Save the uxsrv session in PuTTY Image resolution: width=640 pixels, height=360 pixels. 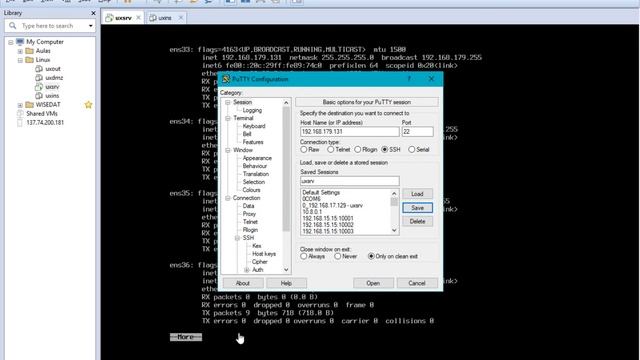[417, 208]
